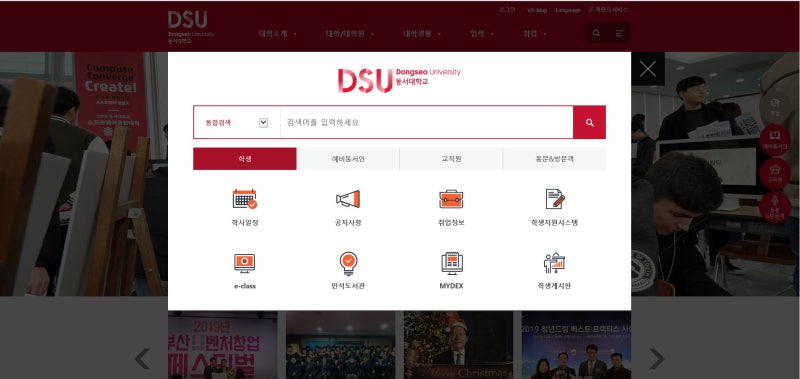Image resolution: width=800 pixels, height=379 pixels.
Task: Open the Language link
Action: [x=568, y=10]
